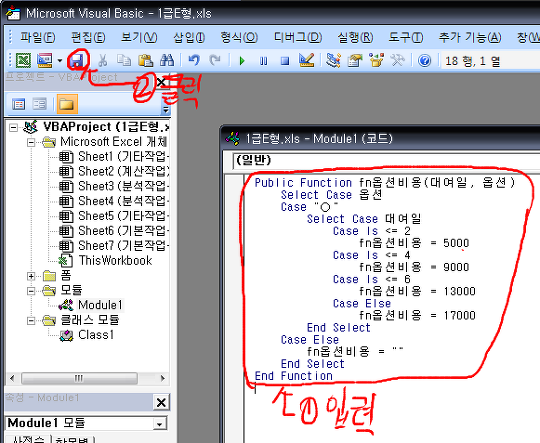Select Sheet5 in project tree

click(114, 216)
